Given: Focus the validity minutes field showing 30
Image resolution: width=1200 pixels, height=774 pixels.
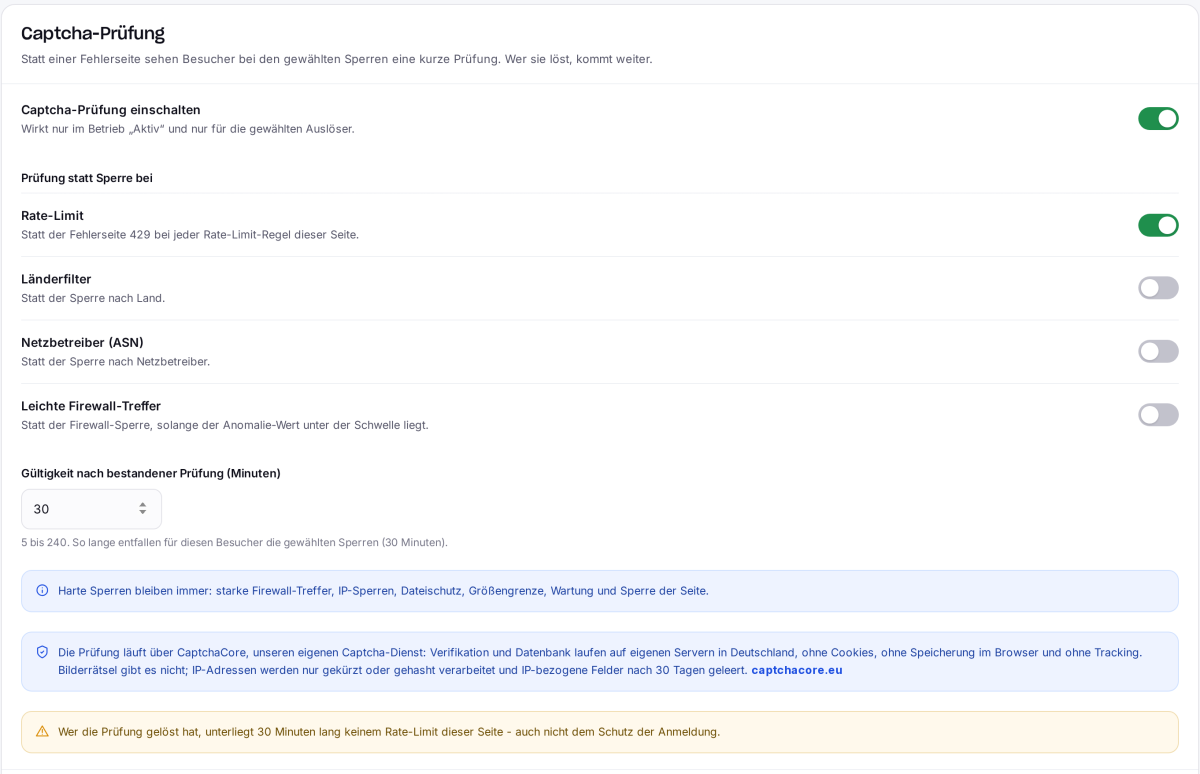Looking at the screenshot, I should point(91,509).
